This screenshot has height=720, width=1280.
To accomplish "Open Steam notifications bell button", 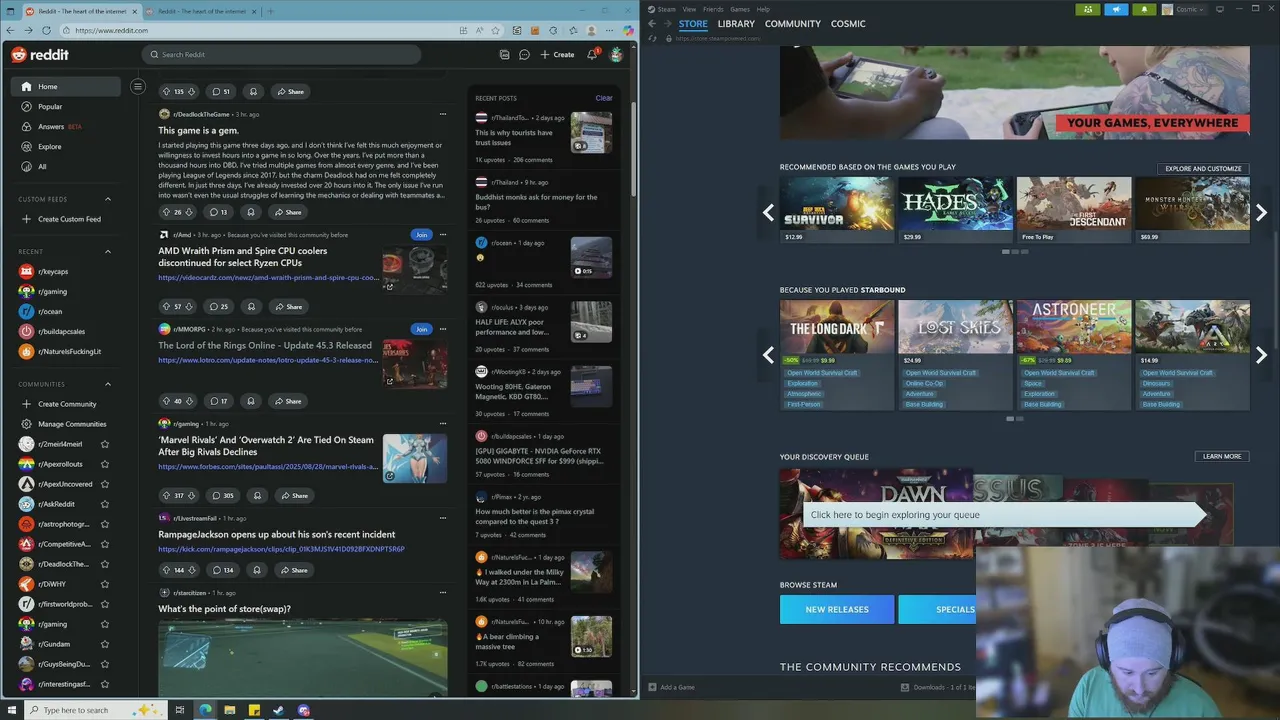I will [1144, 9].
